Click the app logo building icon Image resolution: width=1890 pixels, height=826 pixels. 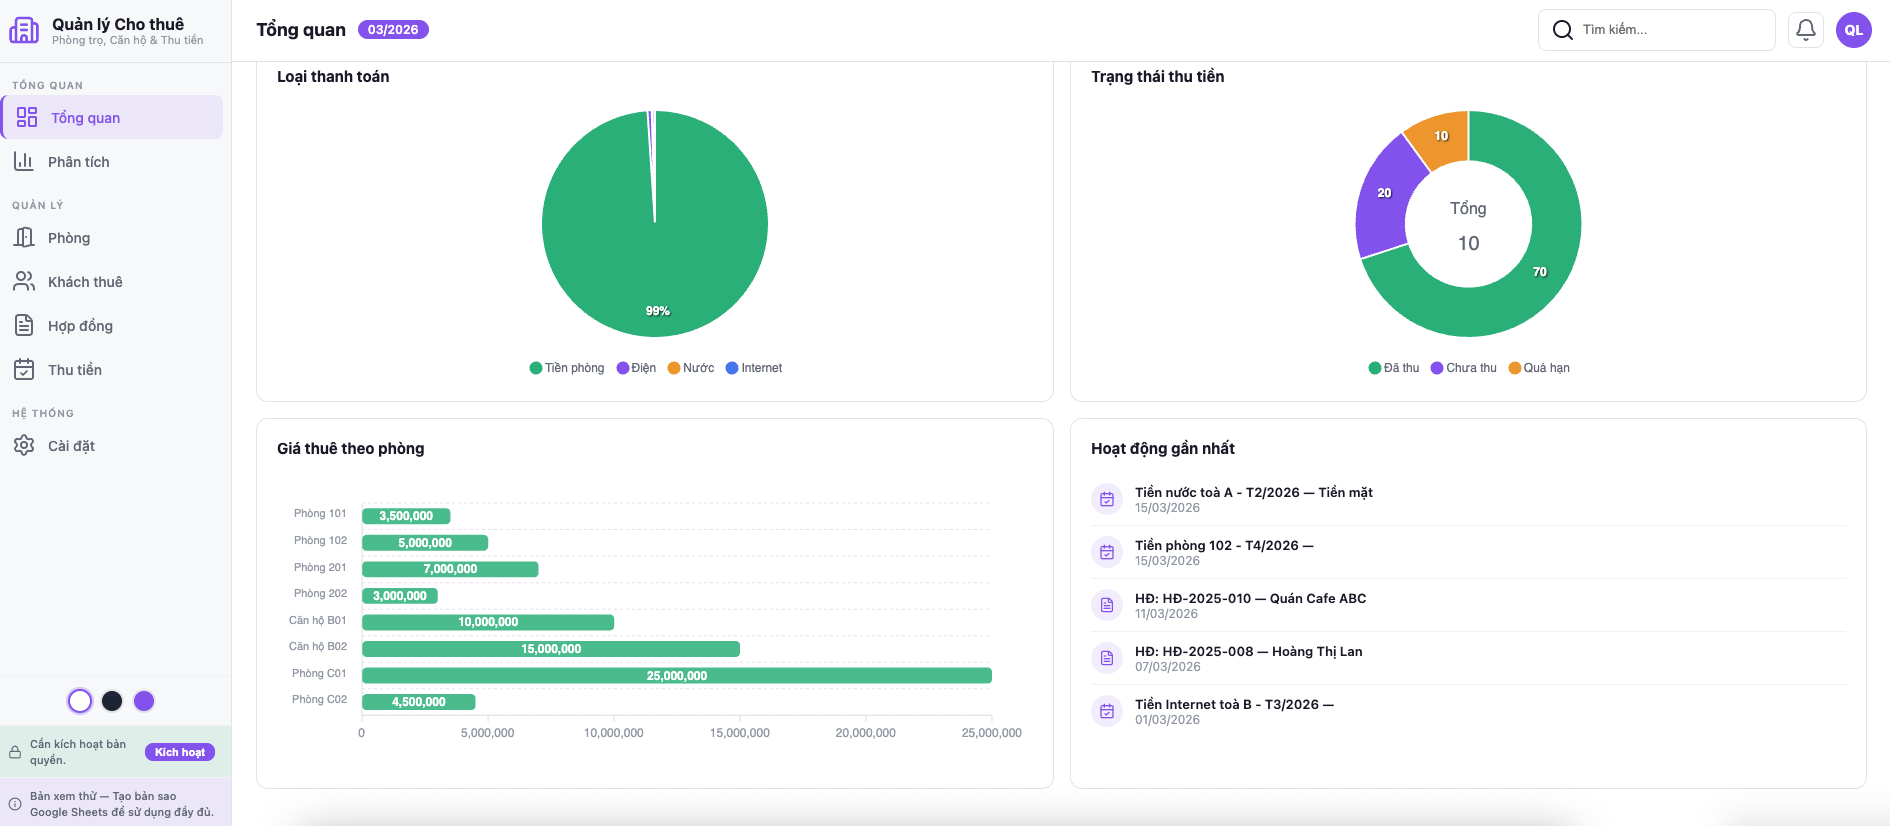24,30
